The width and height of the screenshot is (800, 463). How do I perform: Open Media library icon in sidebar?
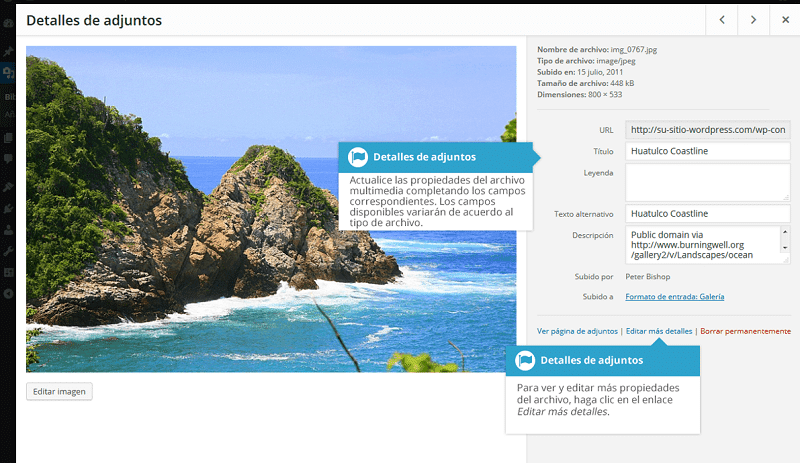point(8,73)
